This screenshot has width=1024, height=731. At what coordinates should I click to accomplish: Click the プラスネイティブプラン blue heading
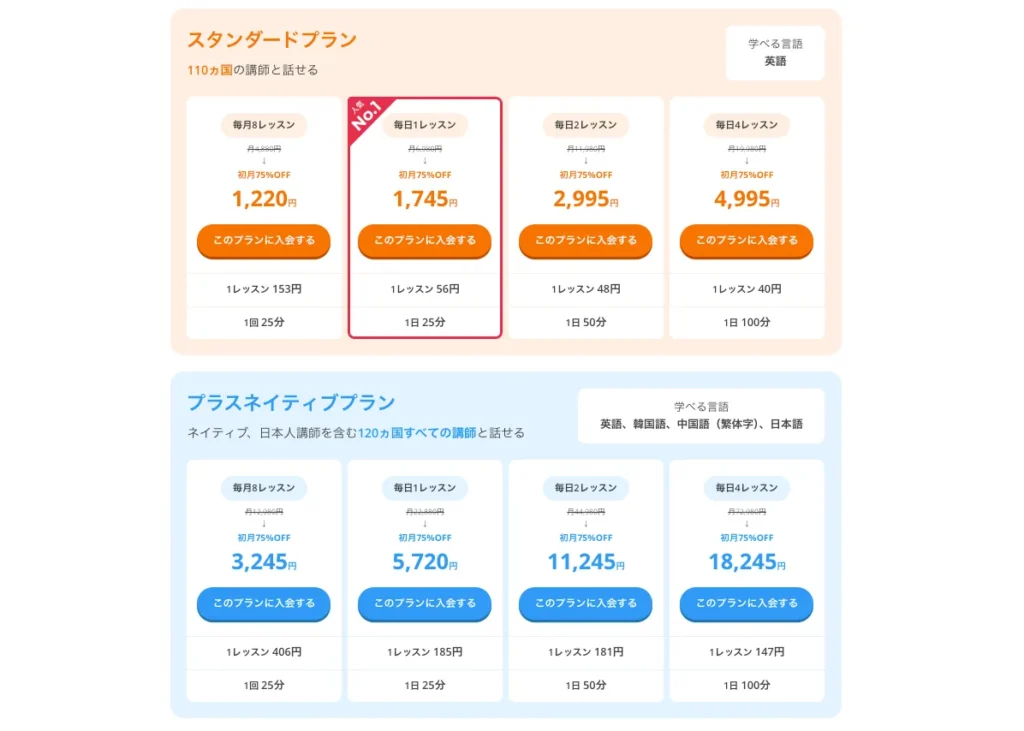[x=291, y=403]
